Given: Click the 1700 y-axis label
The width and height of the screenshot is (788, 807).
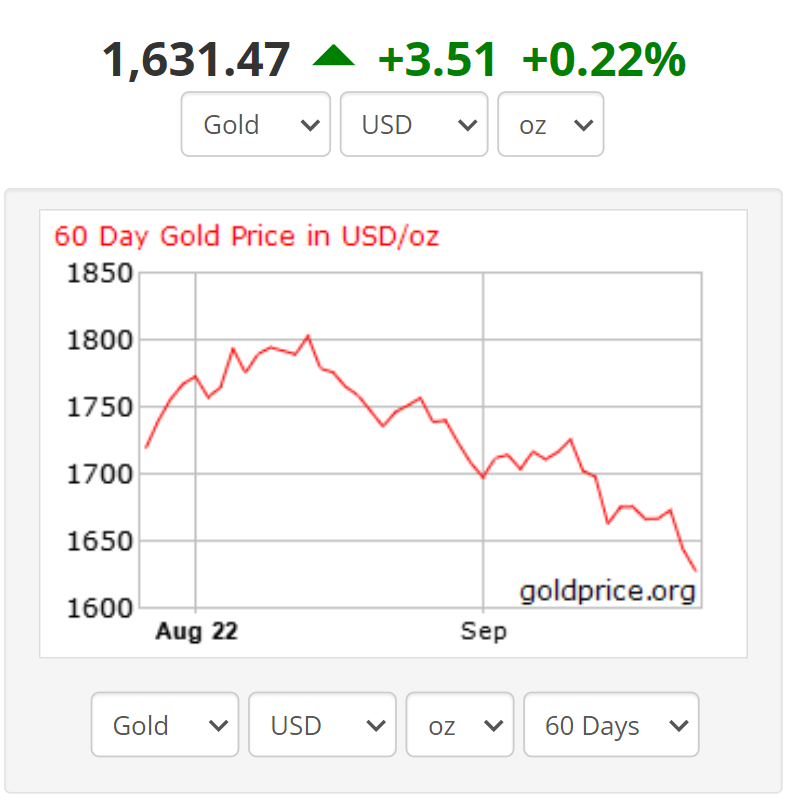Looking at the screenshot, I should pyautogui.click(x=99, y=474).
